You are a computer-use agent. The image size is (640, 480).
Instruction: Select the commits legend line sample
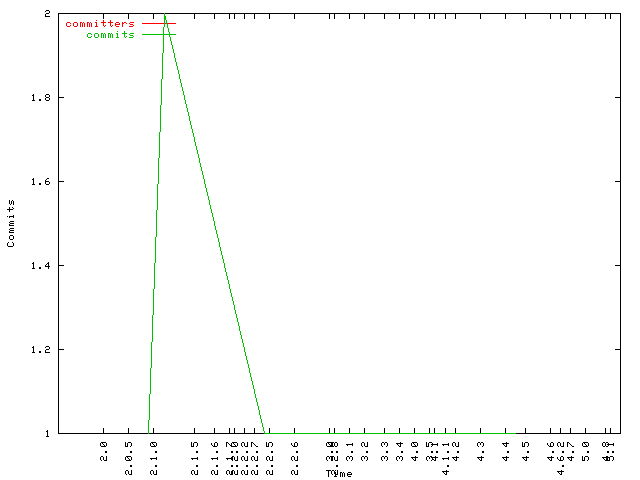click(x=158, y=35)
